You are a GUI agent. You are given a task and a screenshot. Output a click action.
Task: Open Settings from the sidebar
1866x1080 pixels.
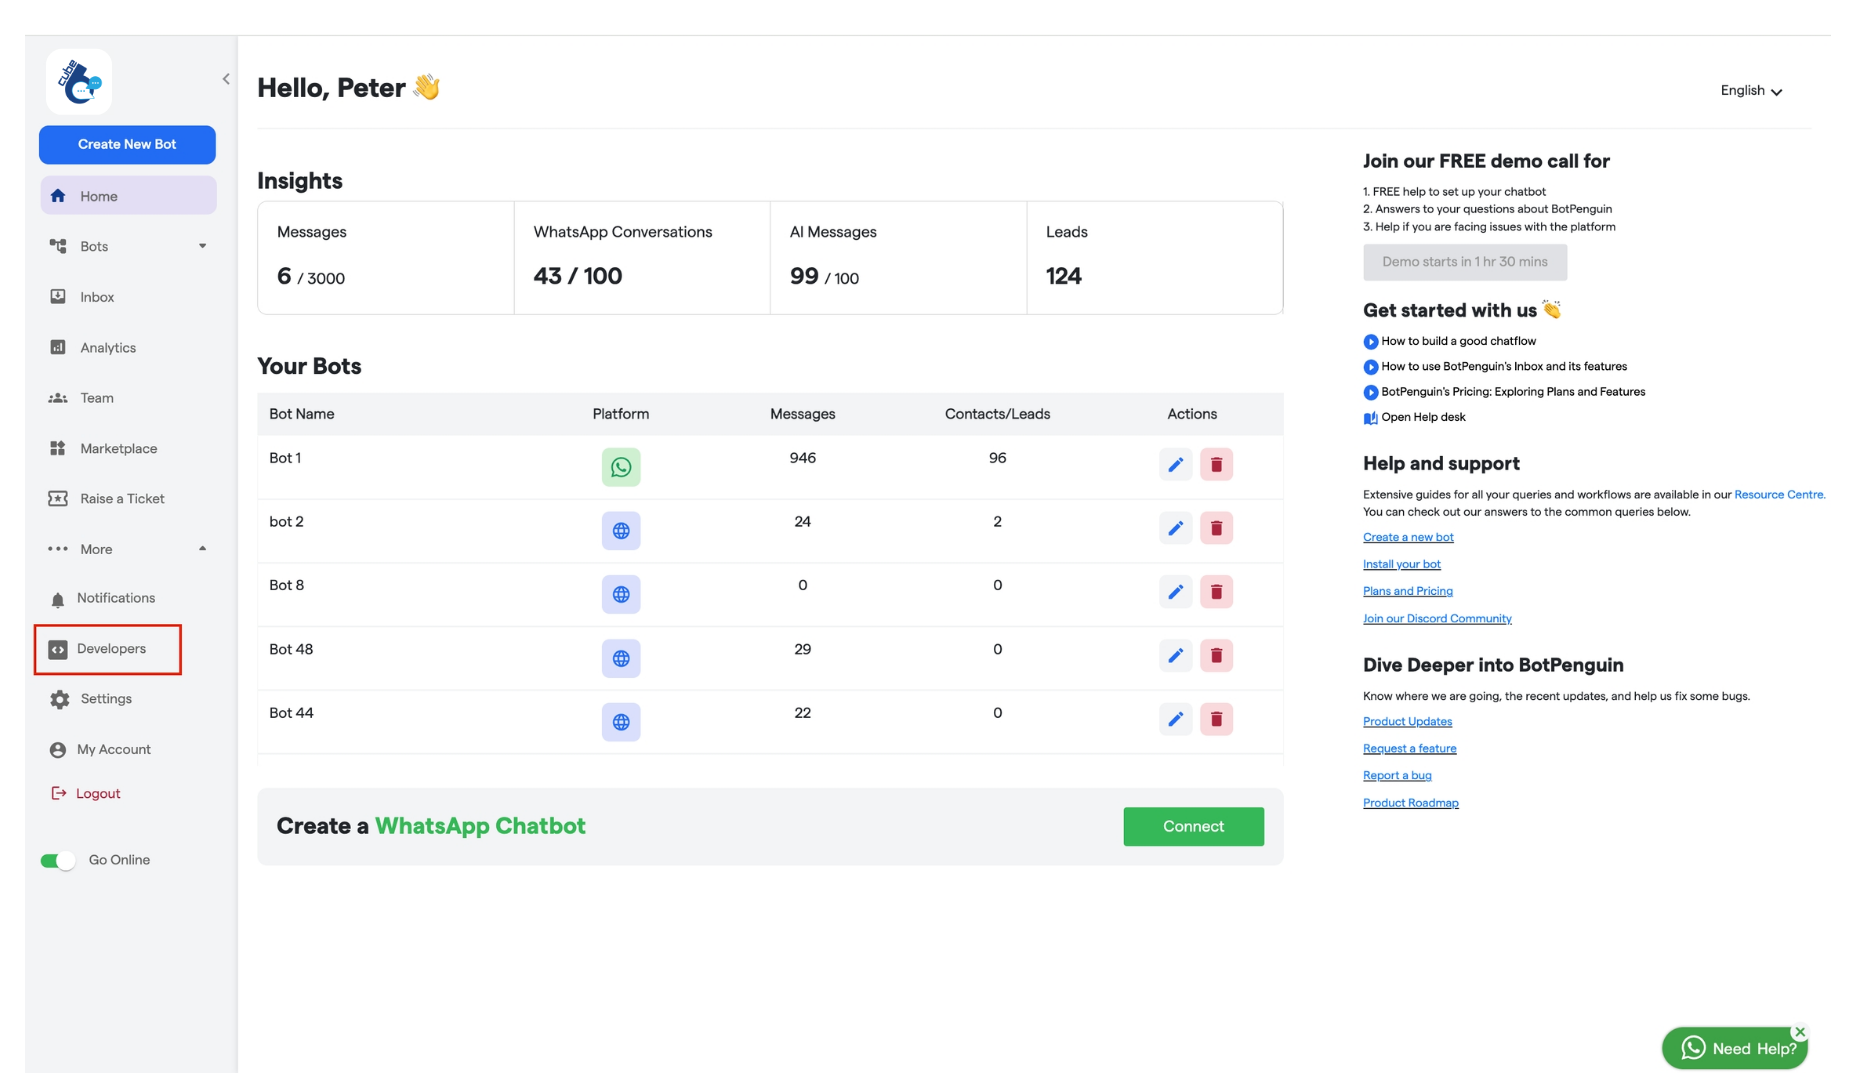pos(105,698)
